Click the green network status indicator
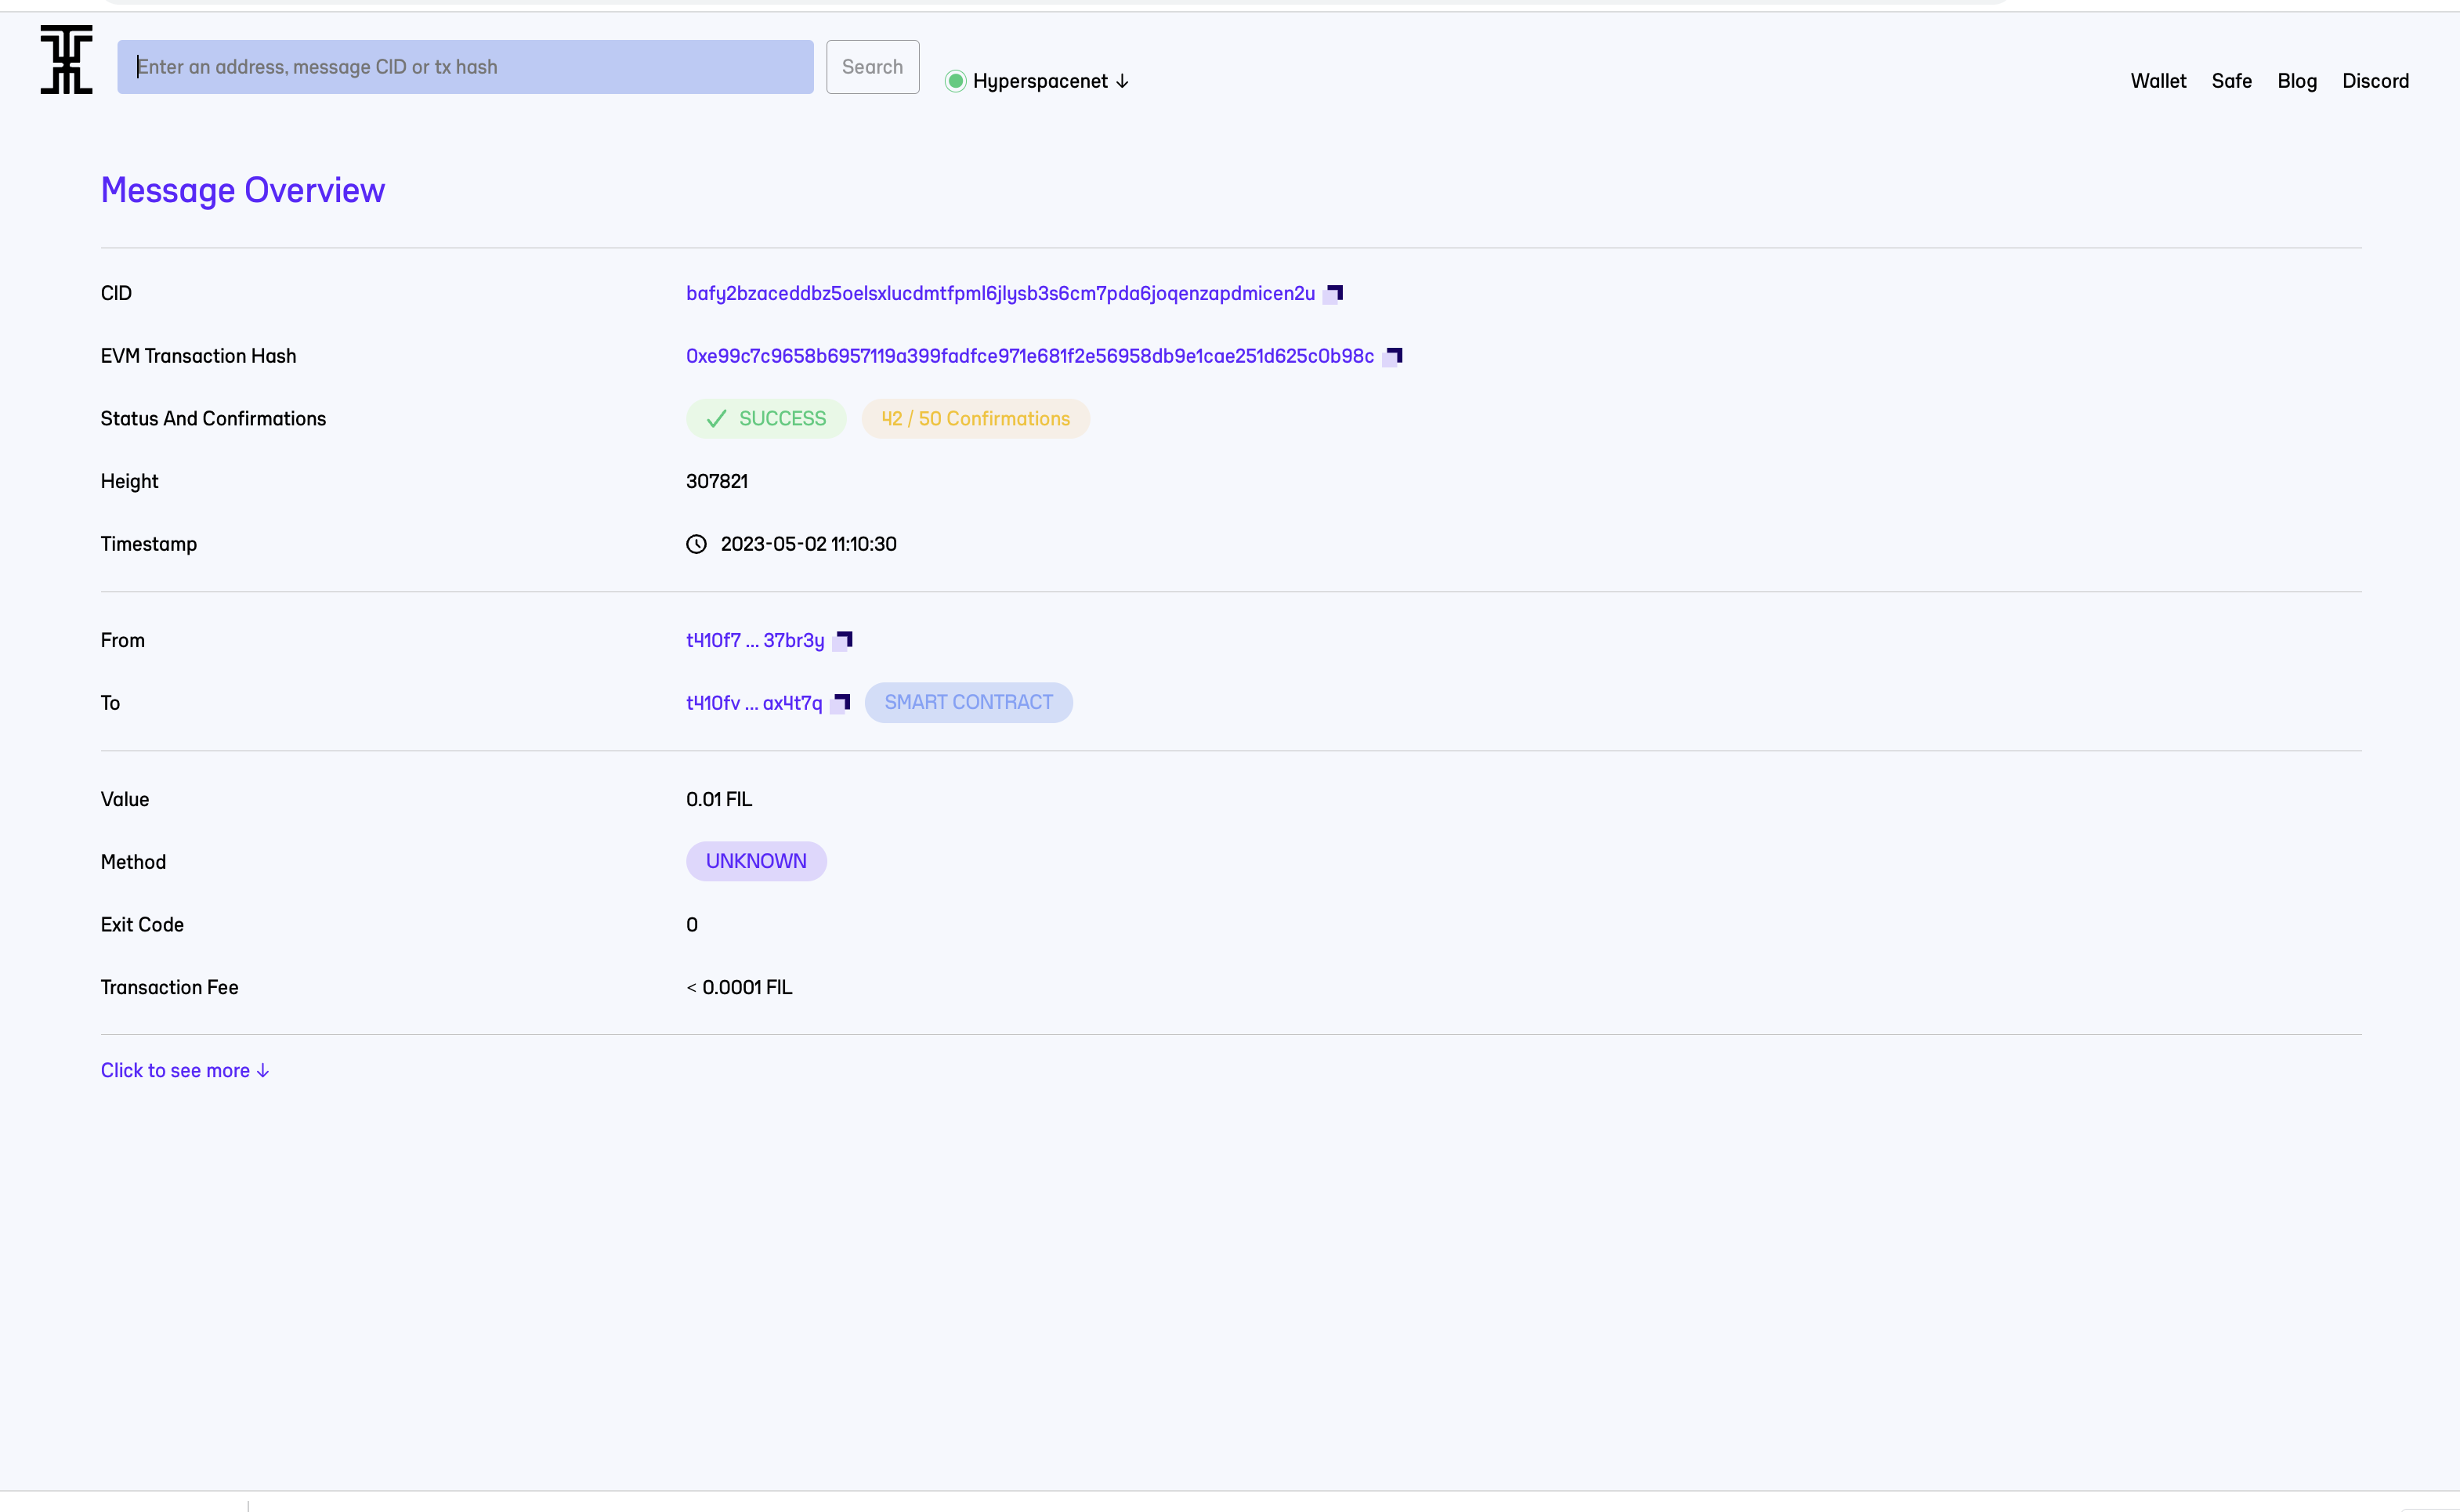The height and width of the screenshot is (1512, 2460). [955, 81]
